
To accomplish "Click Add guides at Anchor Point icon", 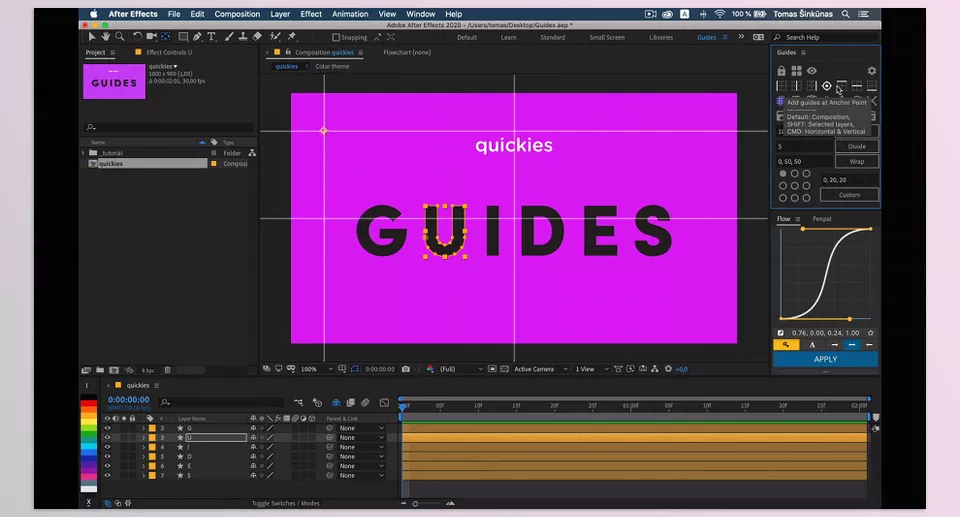I will pos(827,86).
